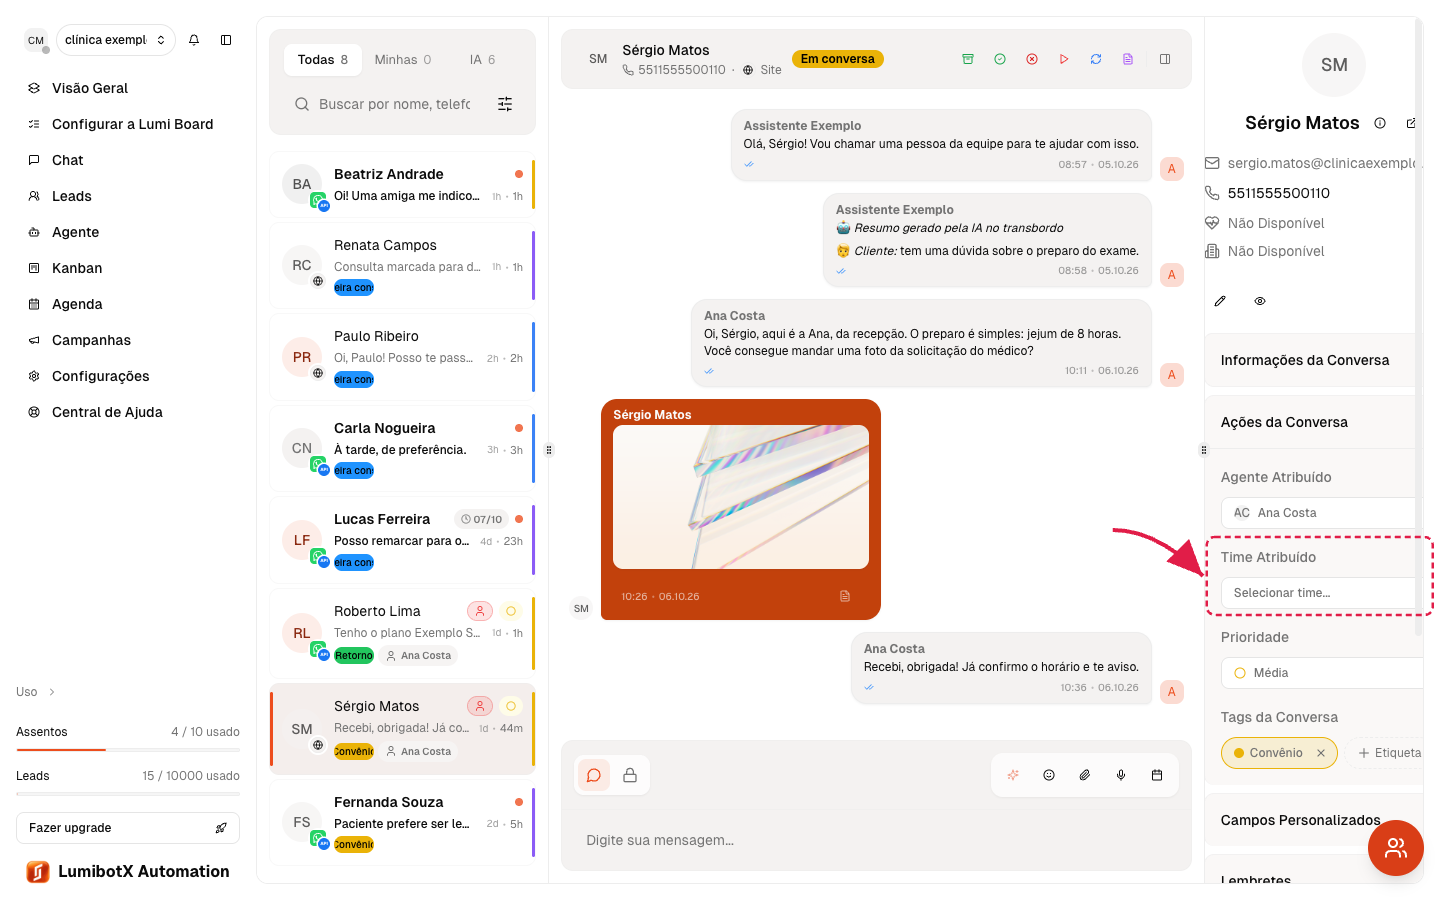Open the Ana Costa assigned agent dropdown

(x=1318, y=513)
